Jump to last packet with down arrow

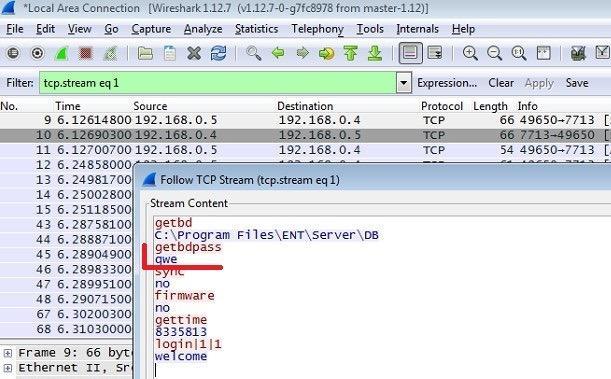point(374,53)
